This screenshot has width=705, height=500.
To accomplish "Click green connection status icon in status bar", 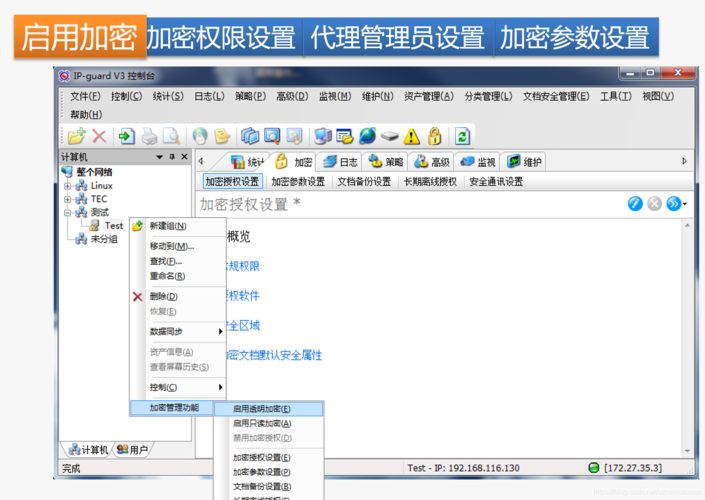I will click(593, 468).
